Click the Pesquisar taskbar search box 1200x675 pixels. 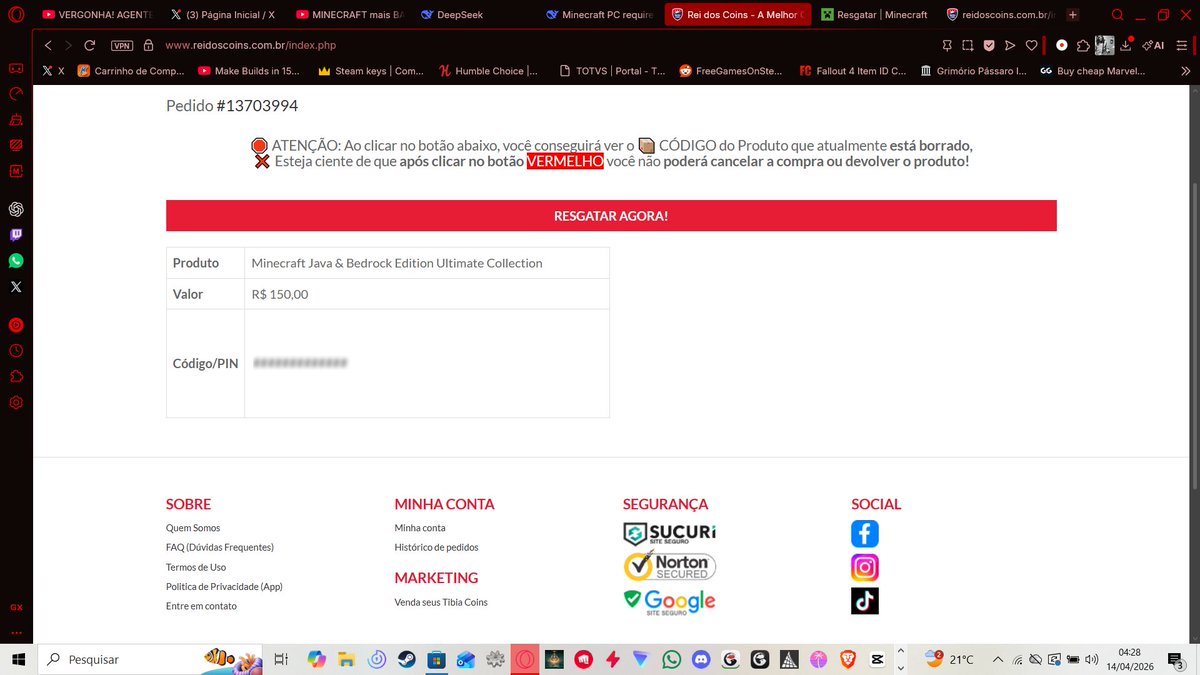pos(150,659)
